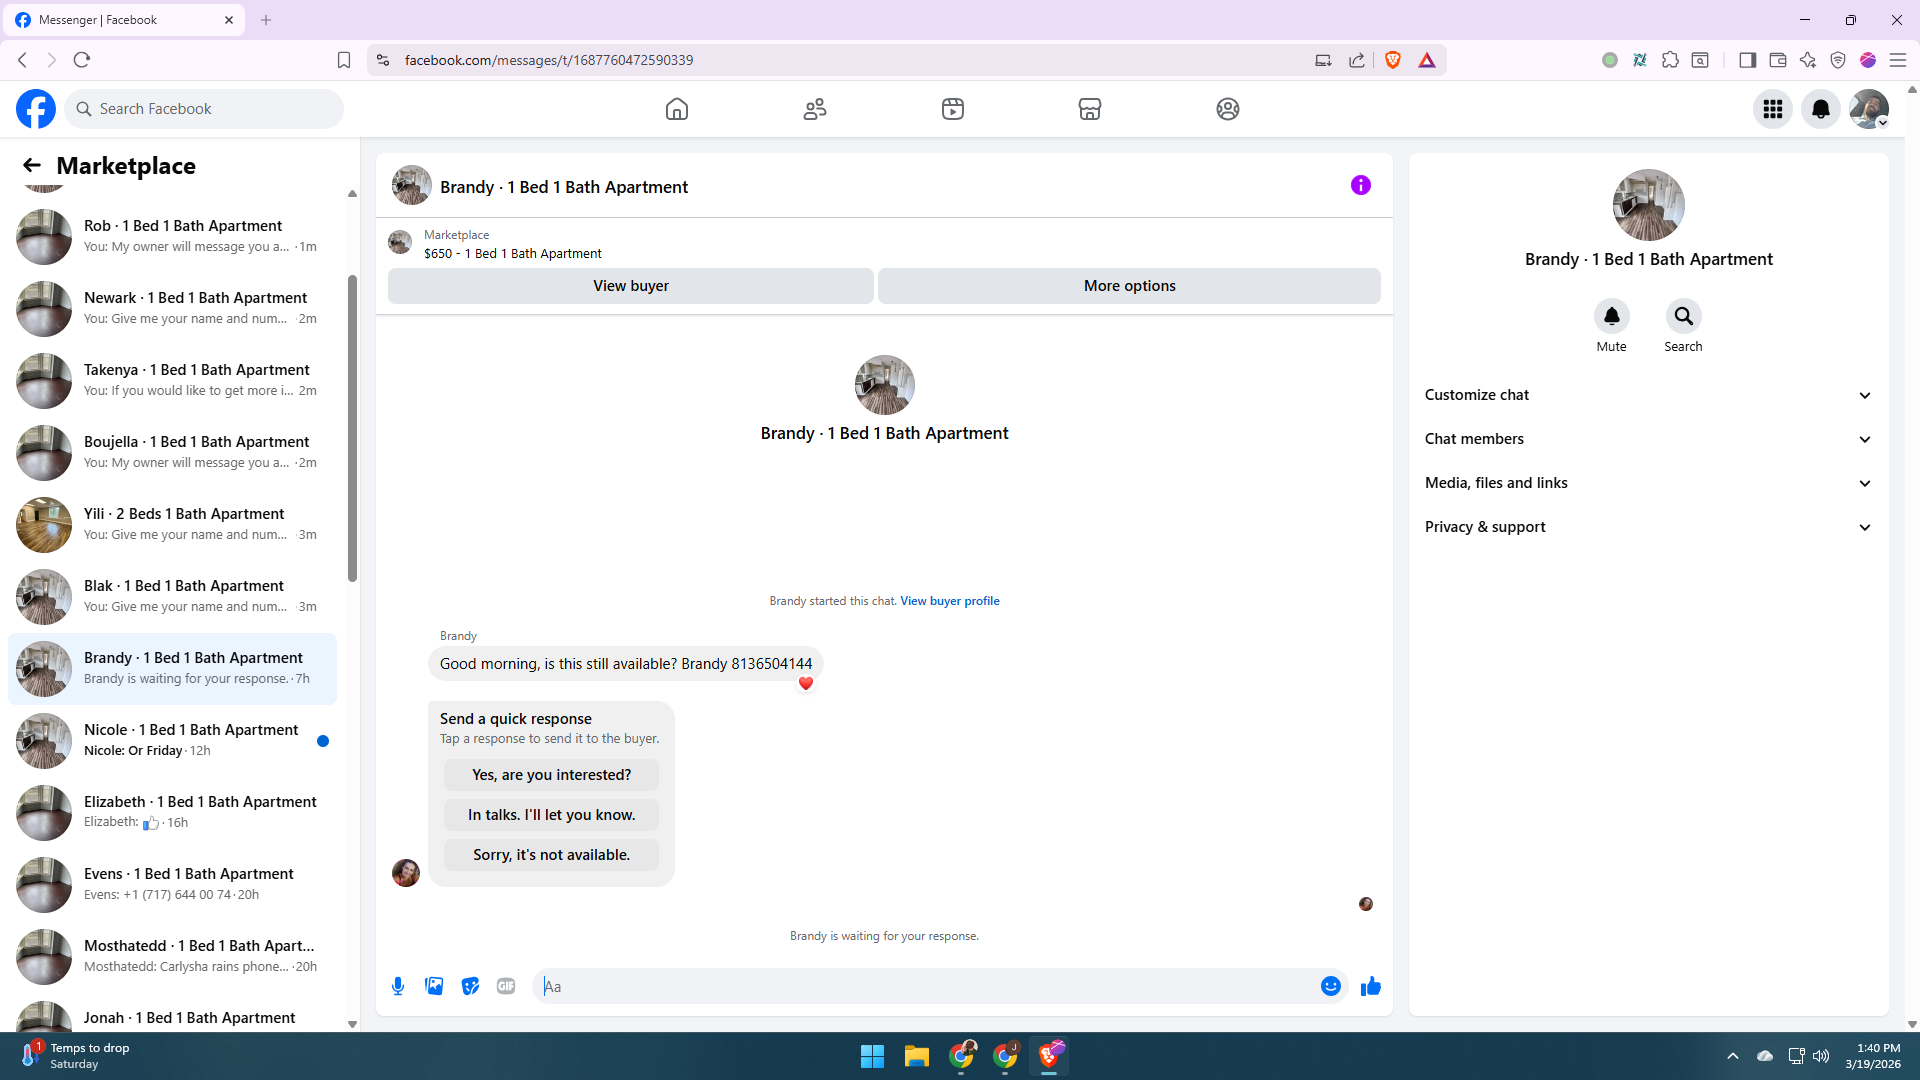Toggle the browser sidebar panel icon
Viewport: 1920px width, 1080px height.
[1747, 60]
